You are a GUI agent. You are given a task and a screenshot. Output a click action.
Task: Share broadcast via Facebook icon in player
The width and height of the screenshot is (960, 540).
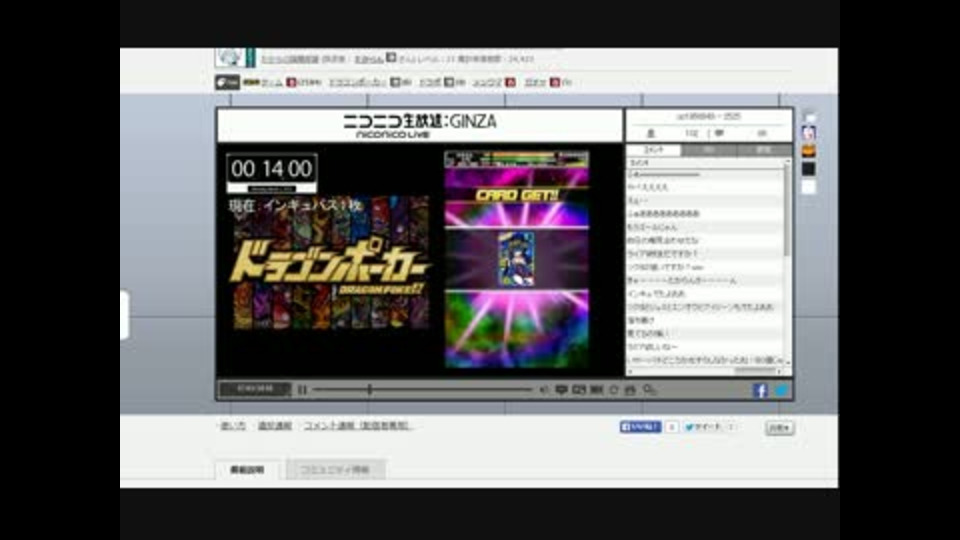point(760,390)
